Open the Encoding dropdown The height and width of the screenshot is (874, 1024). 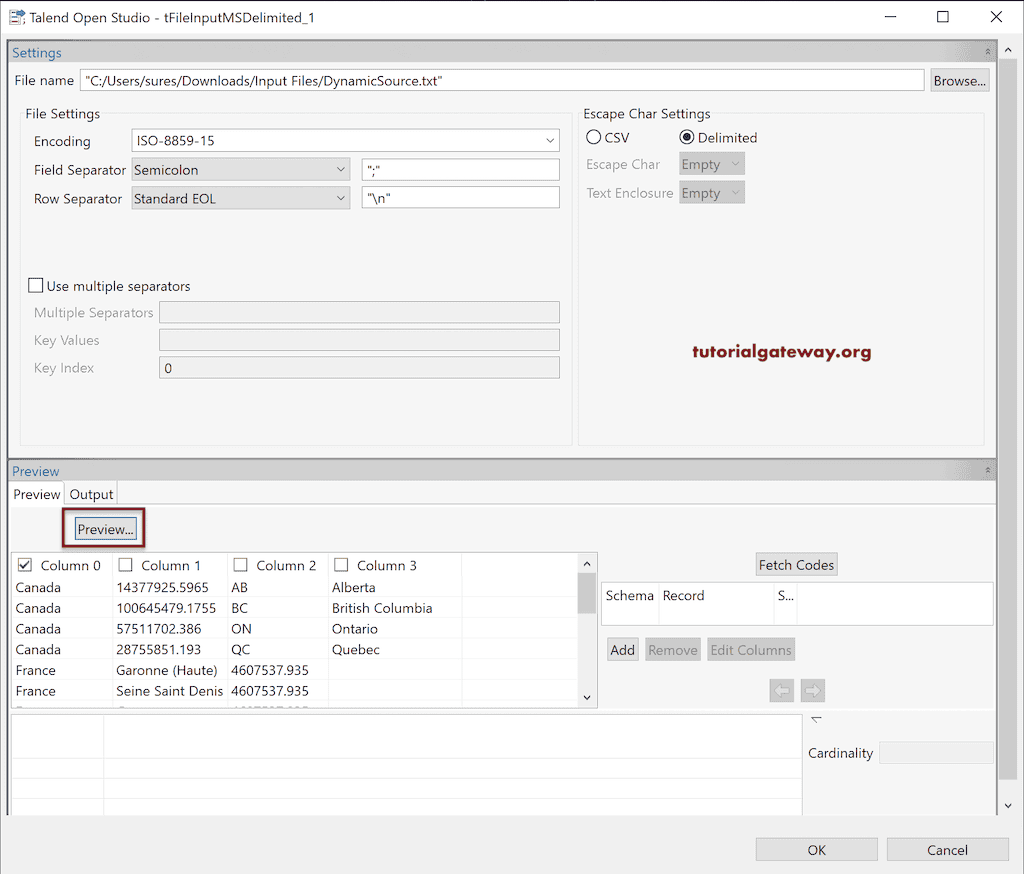[549, 141]
